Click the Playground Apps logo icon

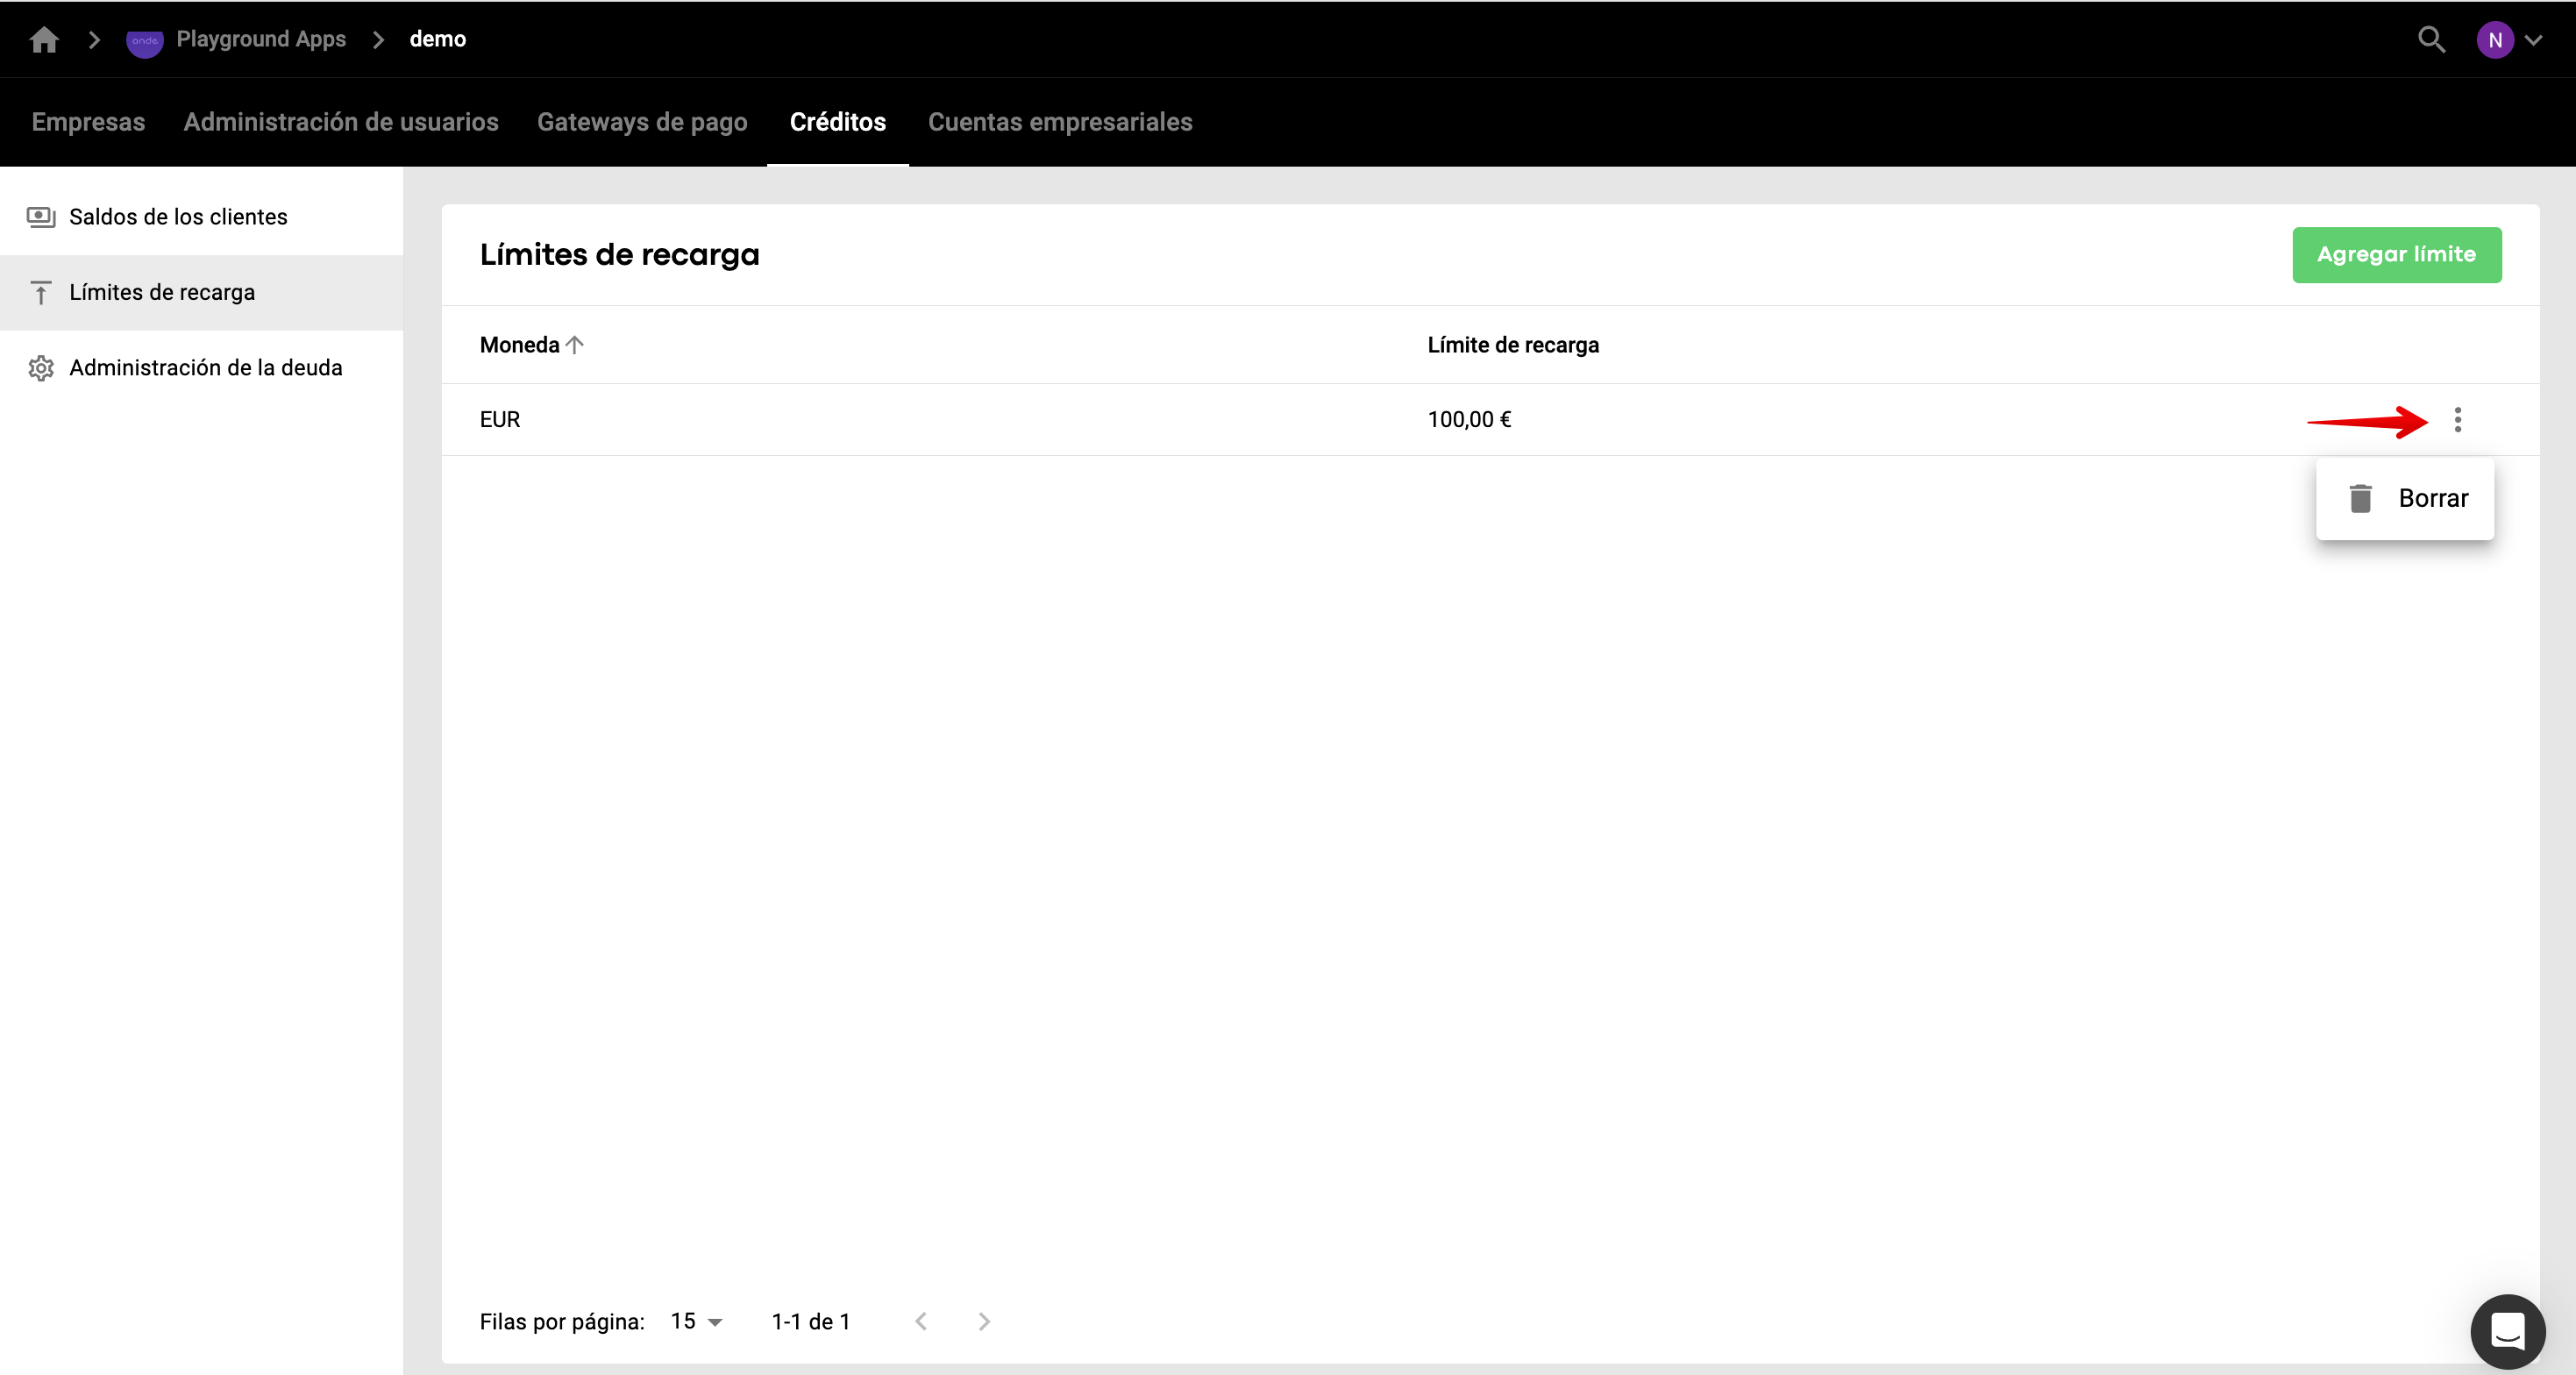145,41
